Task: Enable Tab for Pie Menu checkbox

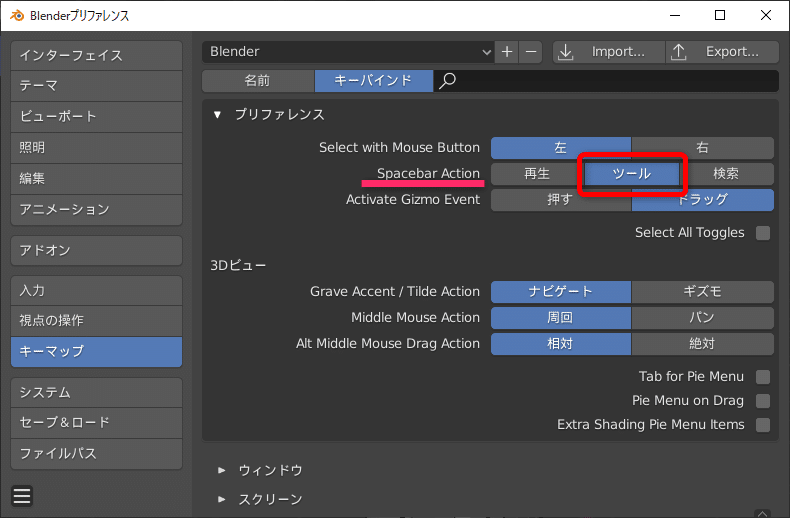Action: pos(763,377)
